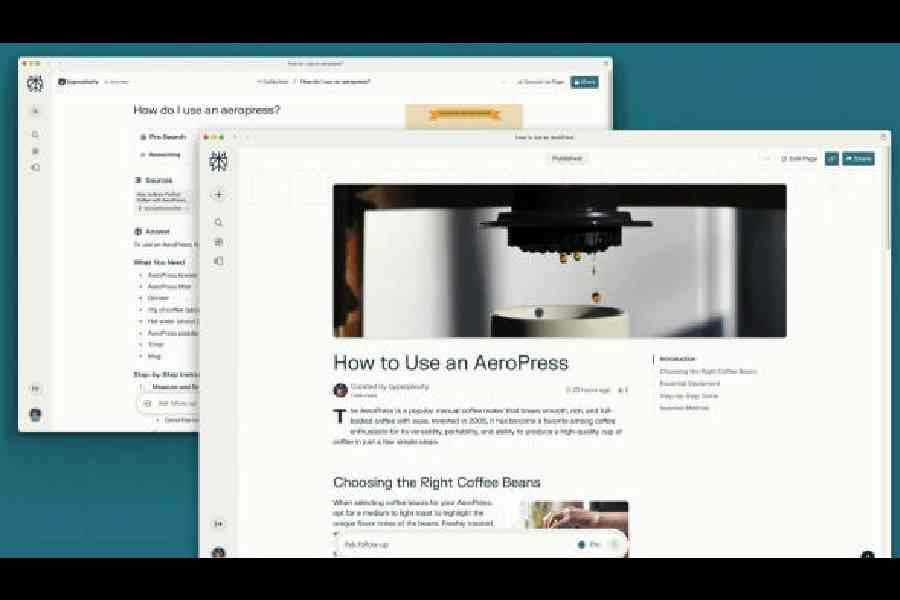Viewport: 900px width, 600px height.
Task: Open the profile avatar in the front sidebar
Action: pyautogui.click(x=219, y=552)
